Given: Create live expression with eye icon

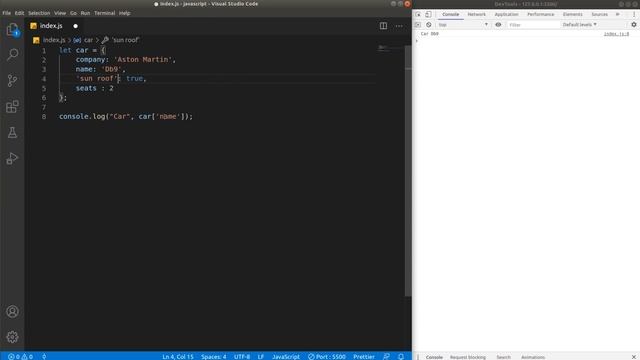Looking at the screenshot, I should [x=498, y=24].
